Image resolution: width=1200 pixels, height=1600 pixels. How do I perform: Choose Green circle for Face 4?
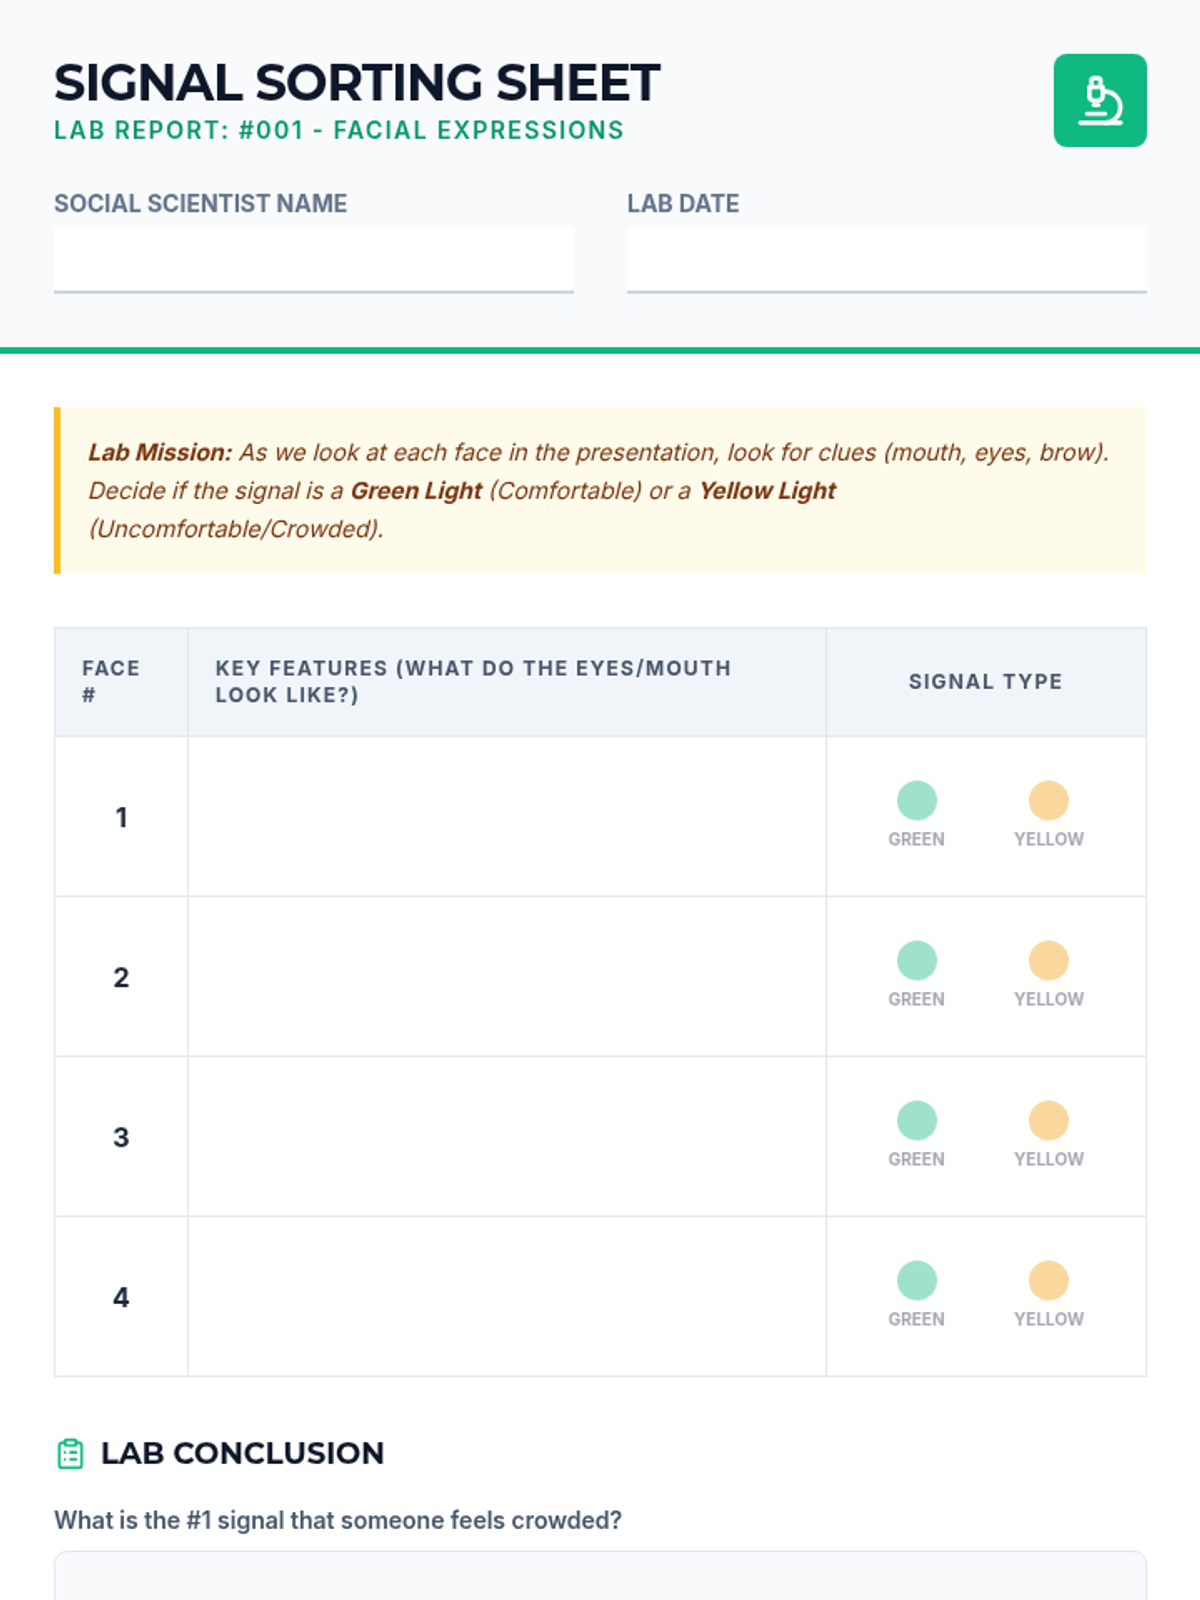(x=916, y=1281)
